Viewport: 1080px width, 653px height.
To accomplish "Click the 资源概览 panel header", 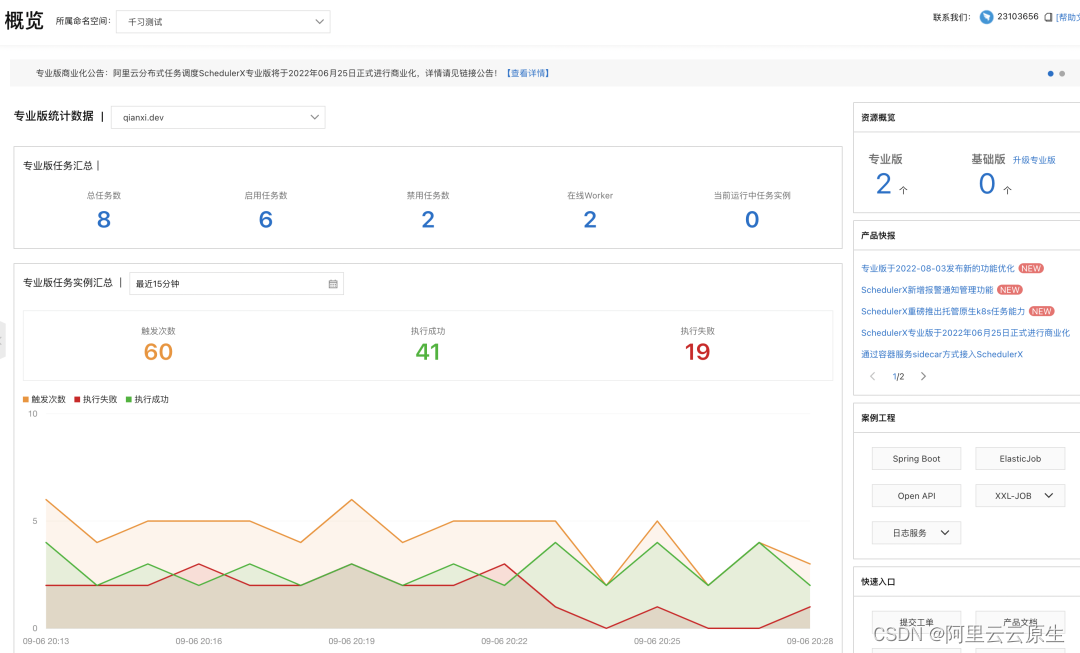I will (x=878, y=118).
